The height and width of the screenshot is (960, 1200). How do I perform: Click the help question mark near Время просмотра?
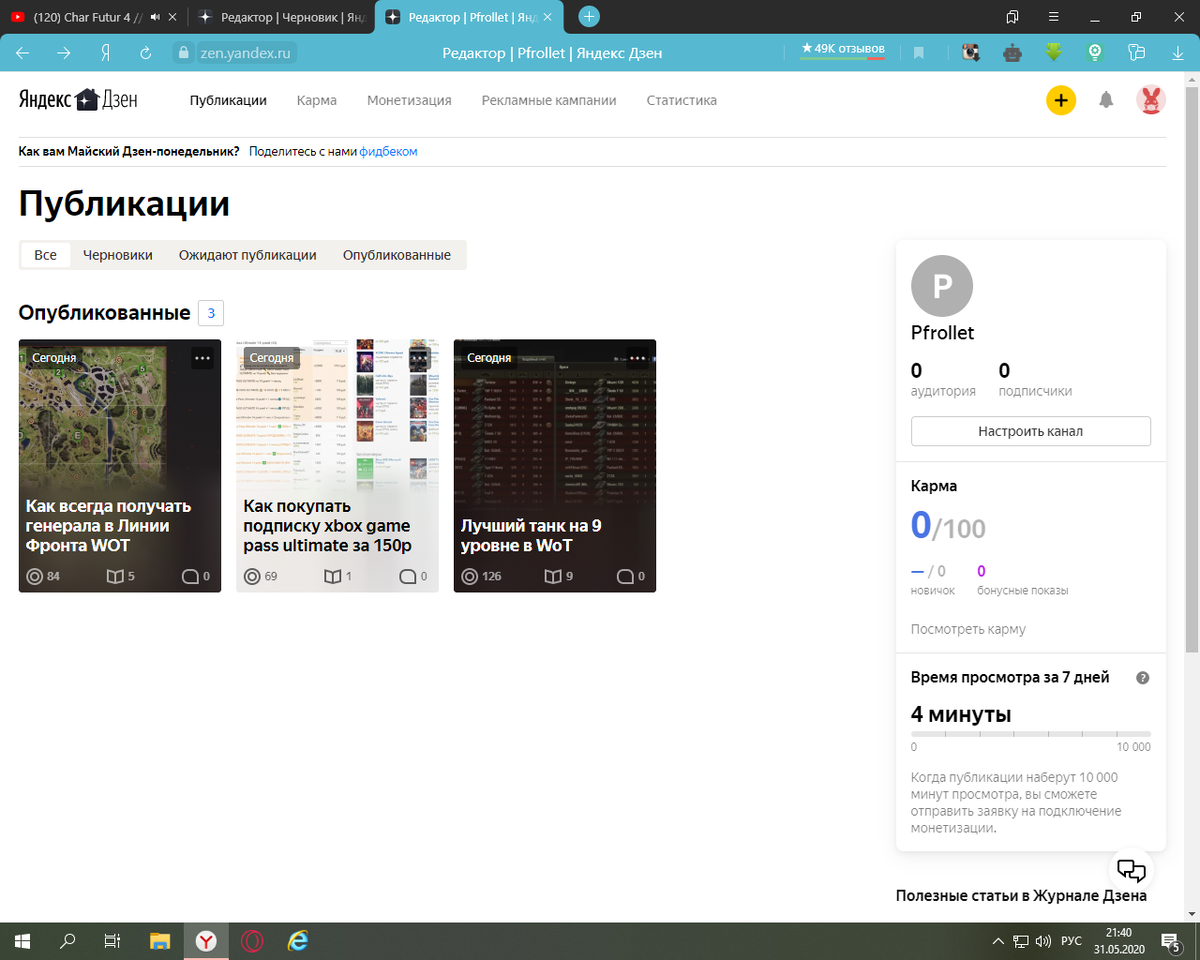click(x=1143, y=678)
